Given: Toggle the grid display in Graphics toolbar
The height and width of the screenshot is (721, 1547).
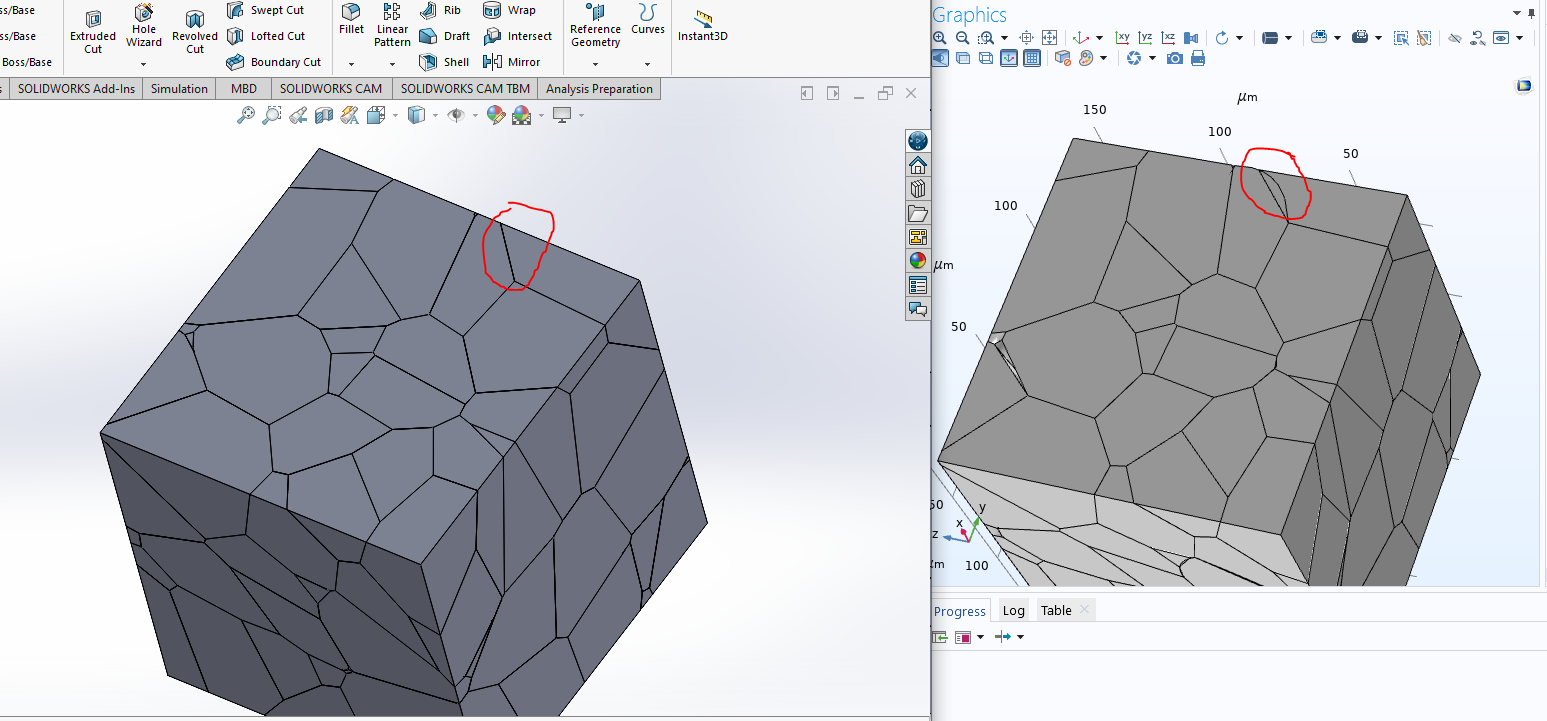Looking at the screenshot, I should (1032, 59).
